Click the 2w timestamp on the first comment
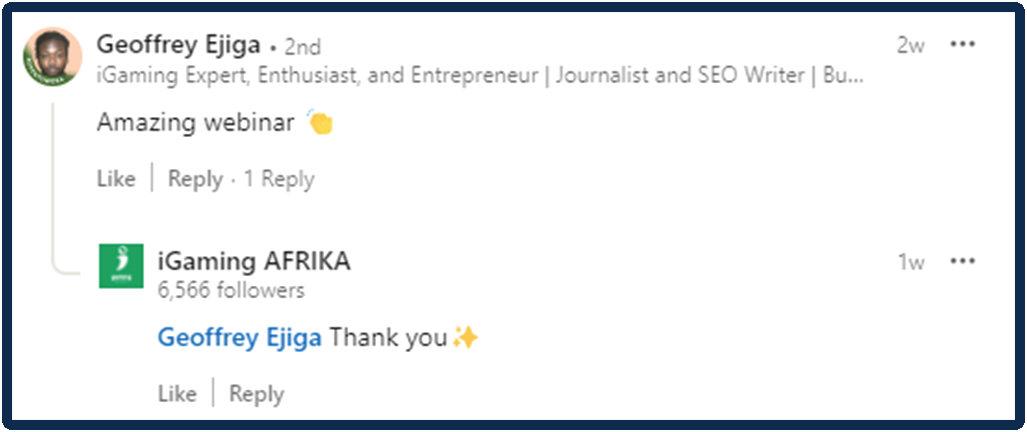Image resolution: width=1027 pixels, height=432 pixels. tap(910, 45)
